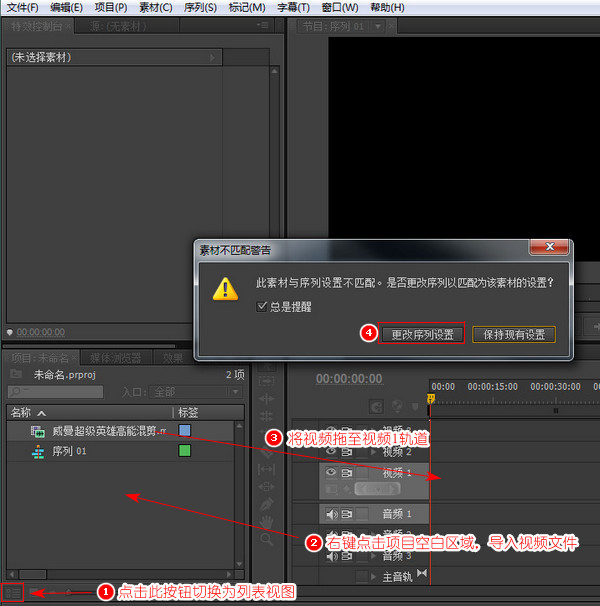Select the Zoom tool
Screen dimensions: 600x606
[x=266, y=539]
